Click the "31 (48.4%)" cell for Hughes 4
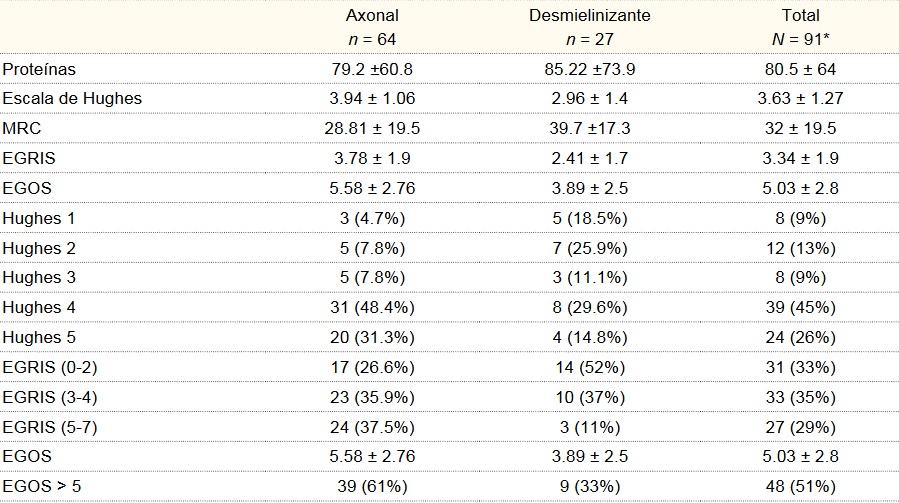 tap(372, 308)
